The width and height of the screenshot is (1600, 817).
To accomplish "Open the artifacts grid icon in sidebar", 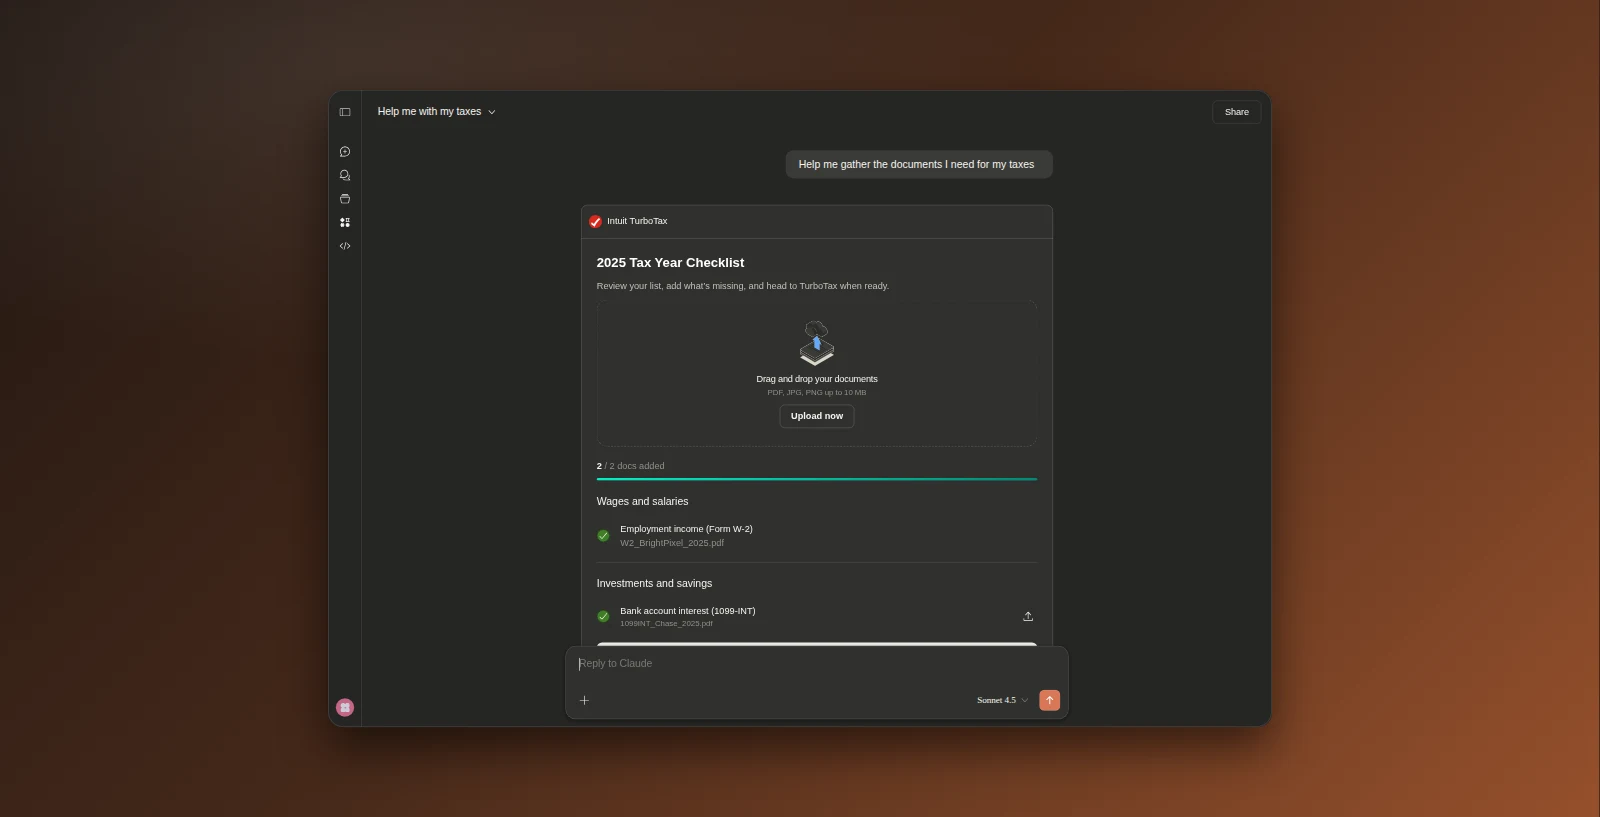I will pyautogui.click(x=345, y=222).
